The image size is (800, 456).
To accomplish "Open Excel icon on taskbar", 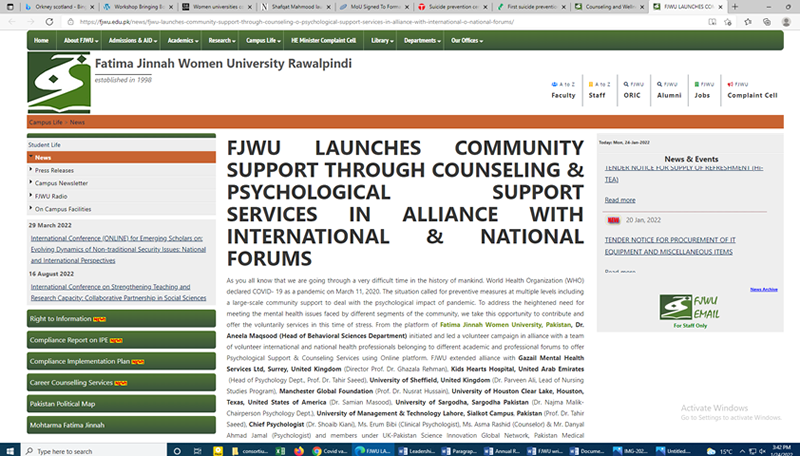I will 280,451.
